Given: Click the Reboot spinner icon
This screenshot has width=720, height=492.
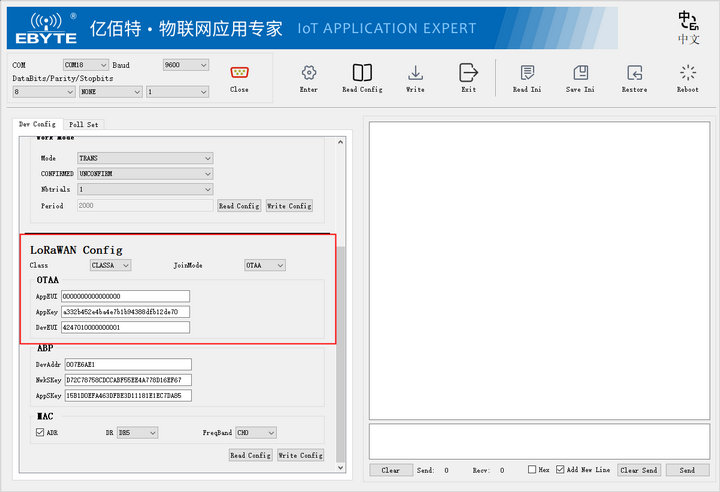Looking at the screenshot, I should (687, 73).
